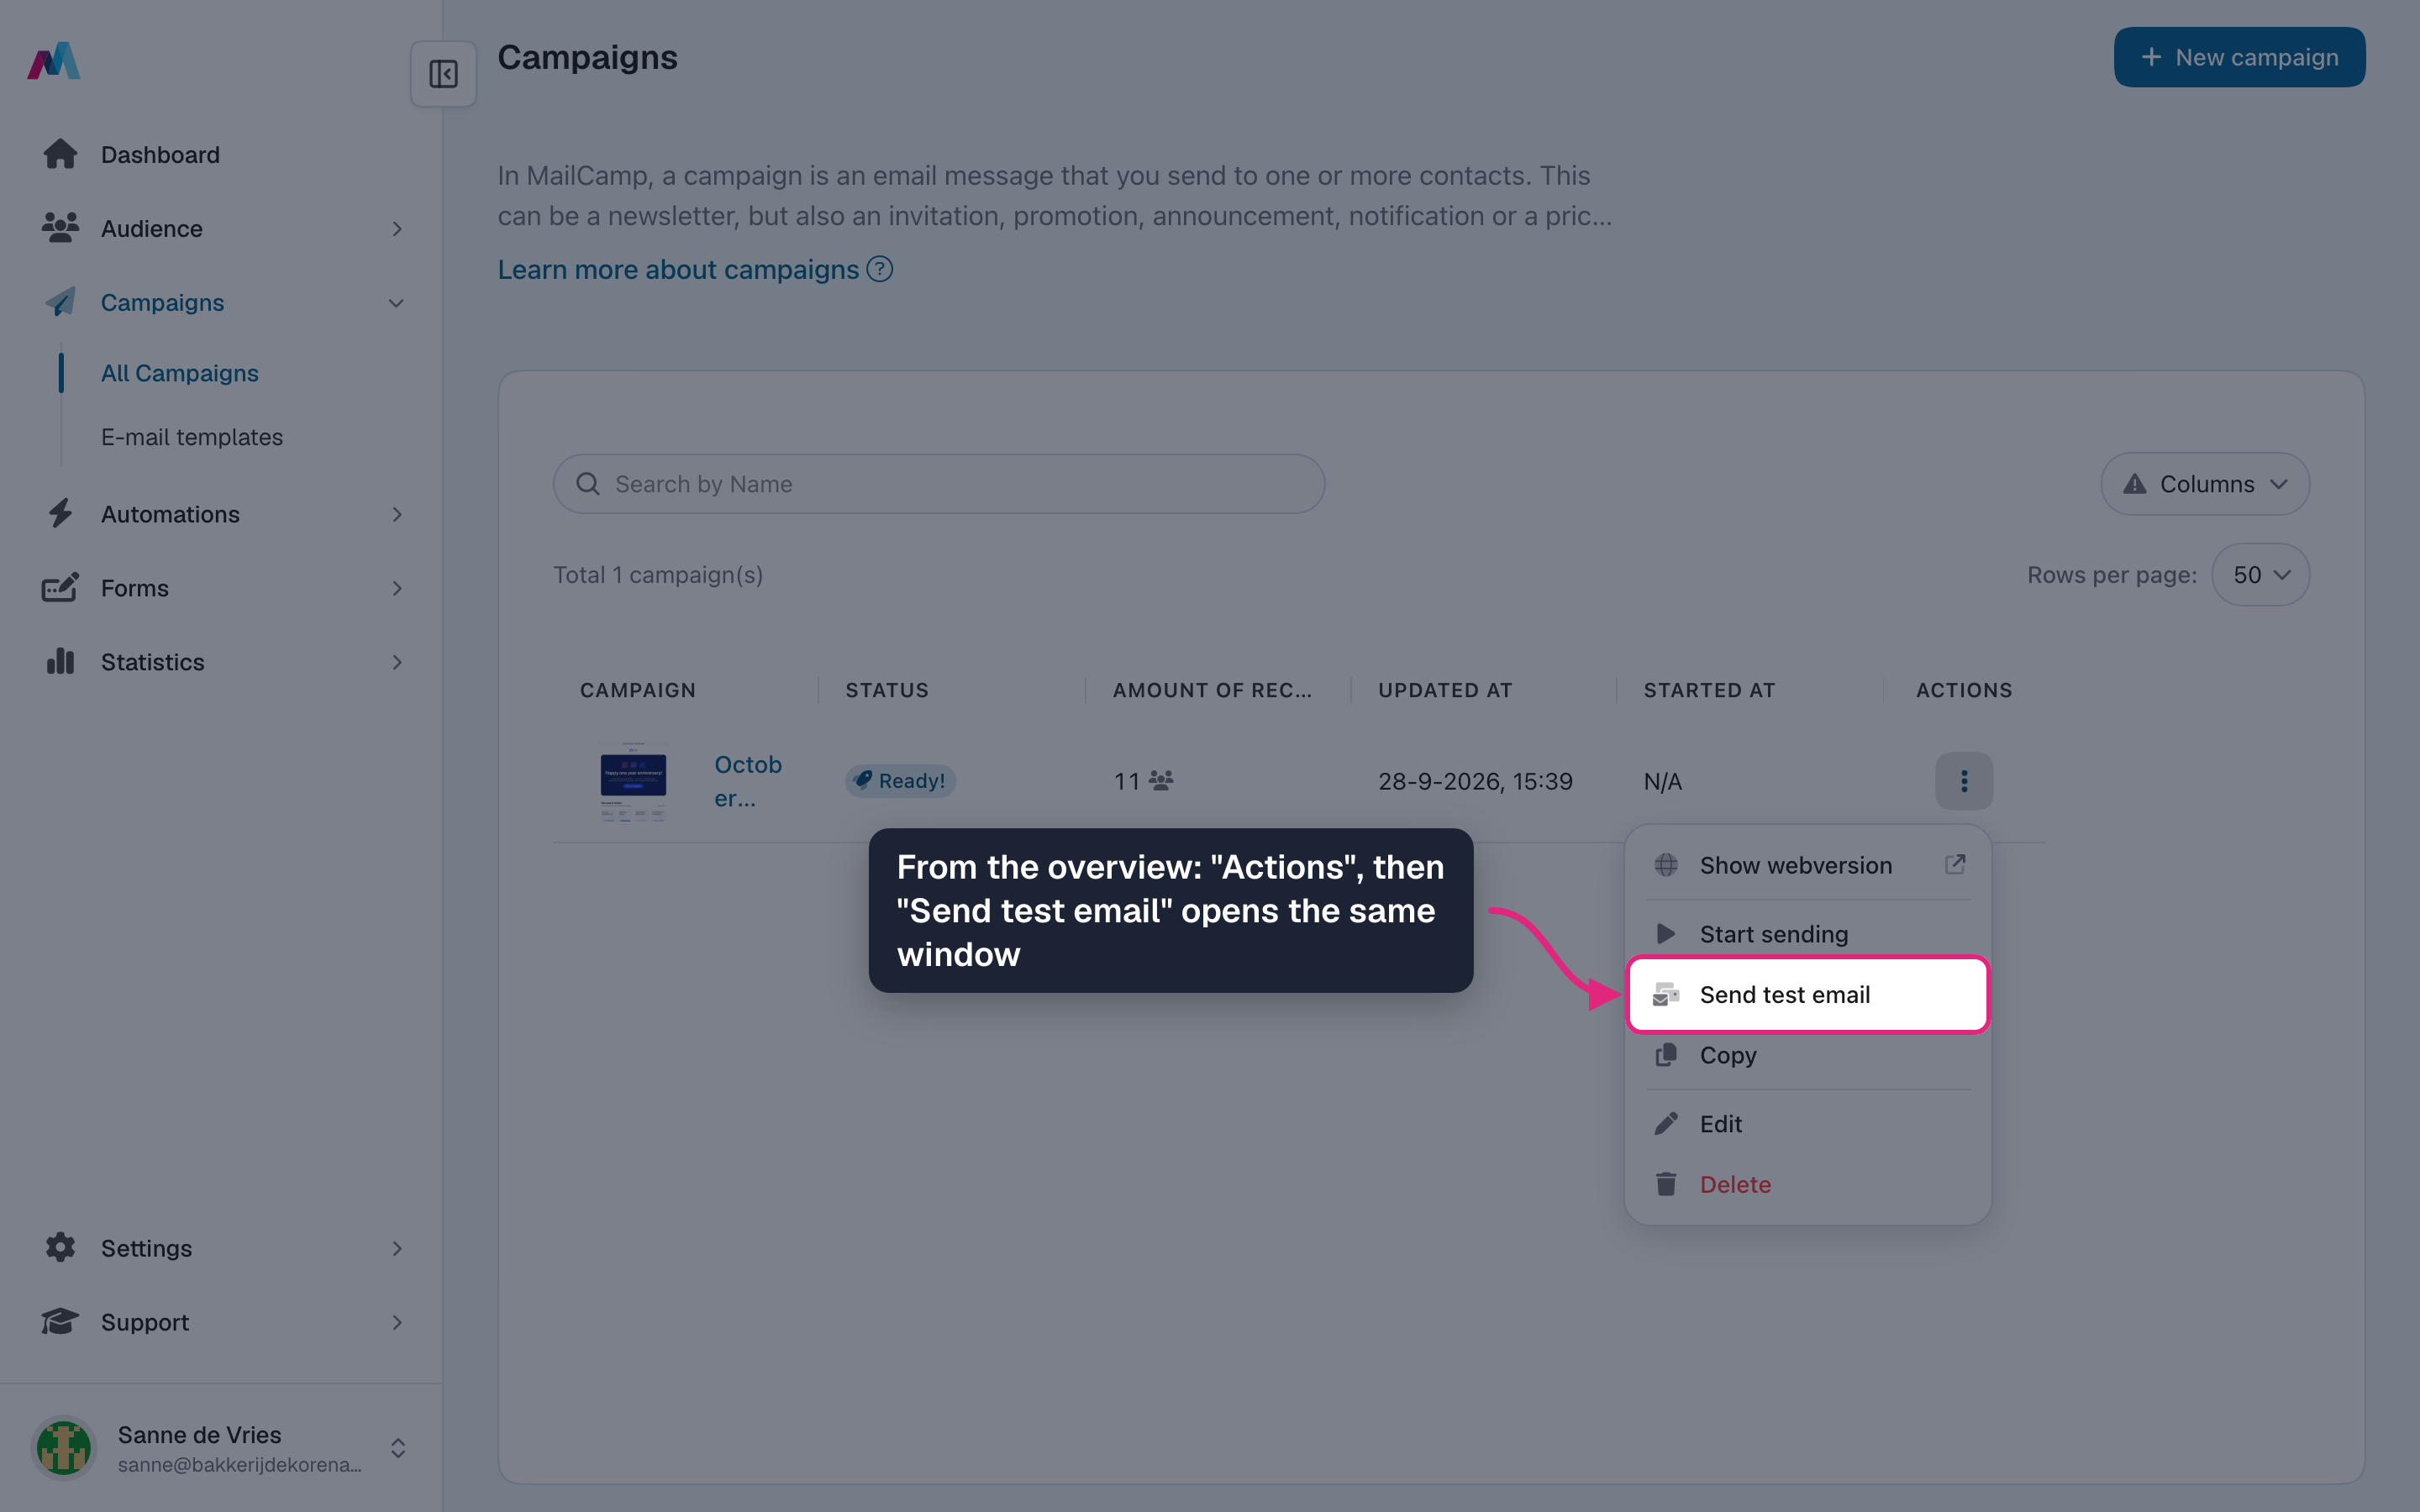This screenshot has height=1512, width=2420.
Task: Click the New campaign button
Action: click(2239, 57)
